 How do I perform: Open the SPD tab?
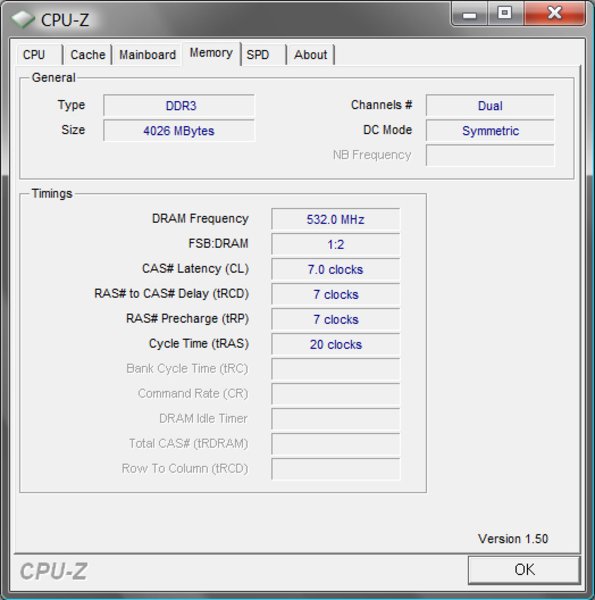pos(264,54)
